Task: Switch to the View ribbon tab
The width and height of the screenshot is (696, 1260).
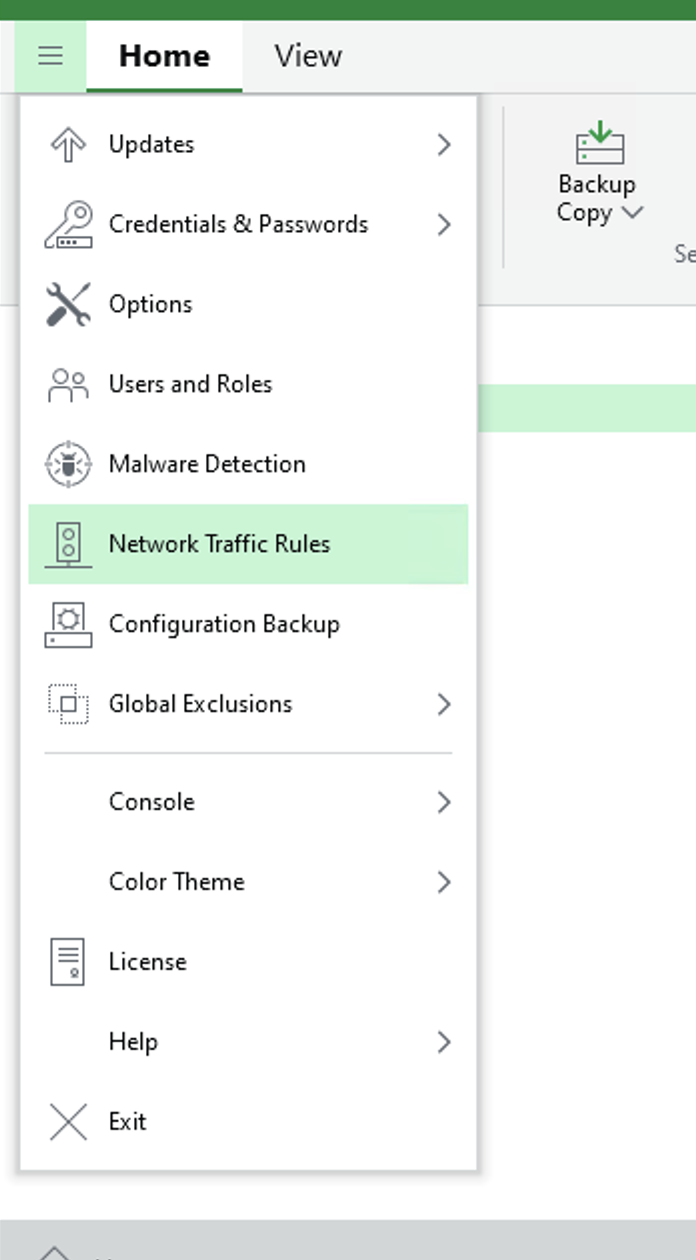Action: coord(308,56)
